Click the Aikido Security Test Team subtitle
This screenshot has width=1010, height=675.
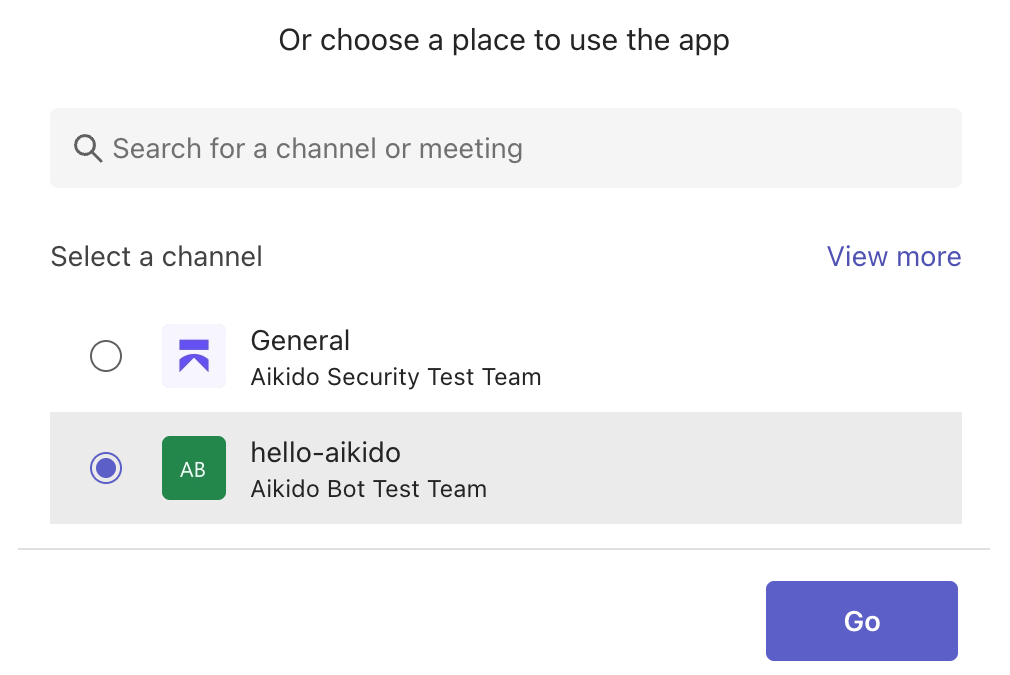click(x=395, y=378)
